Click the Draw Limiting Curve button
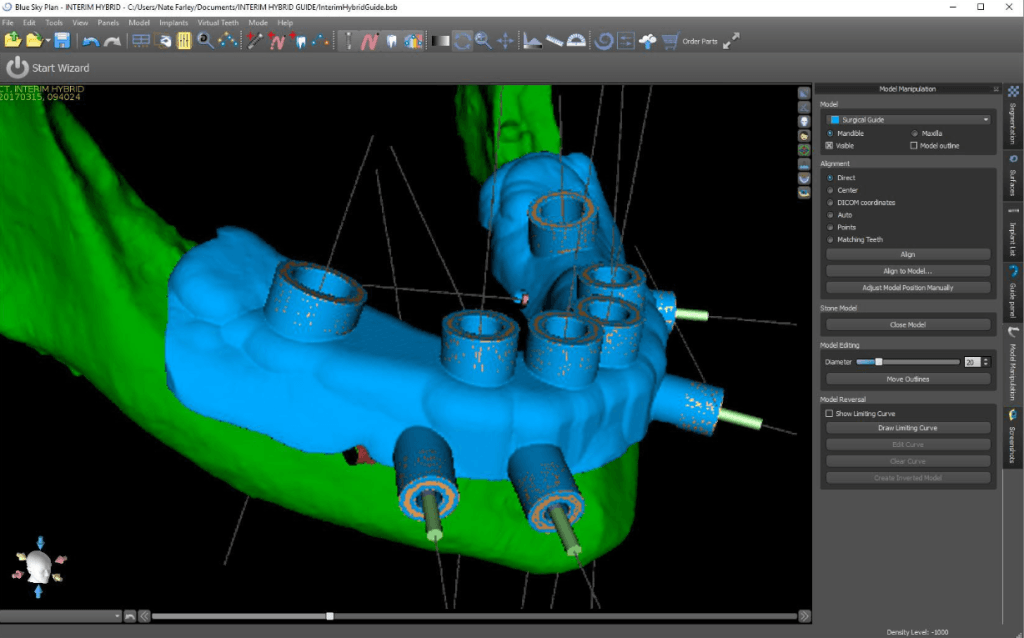 tap(908, 428)
